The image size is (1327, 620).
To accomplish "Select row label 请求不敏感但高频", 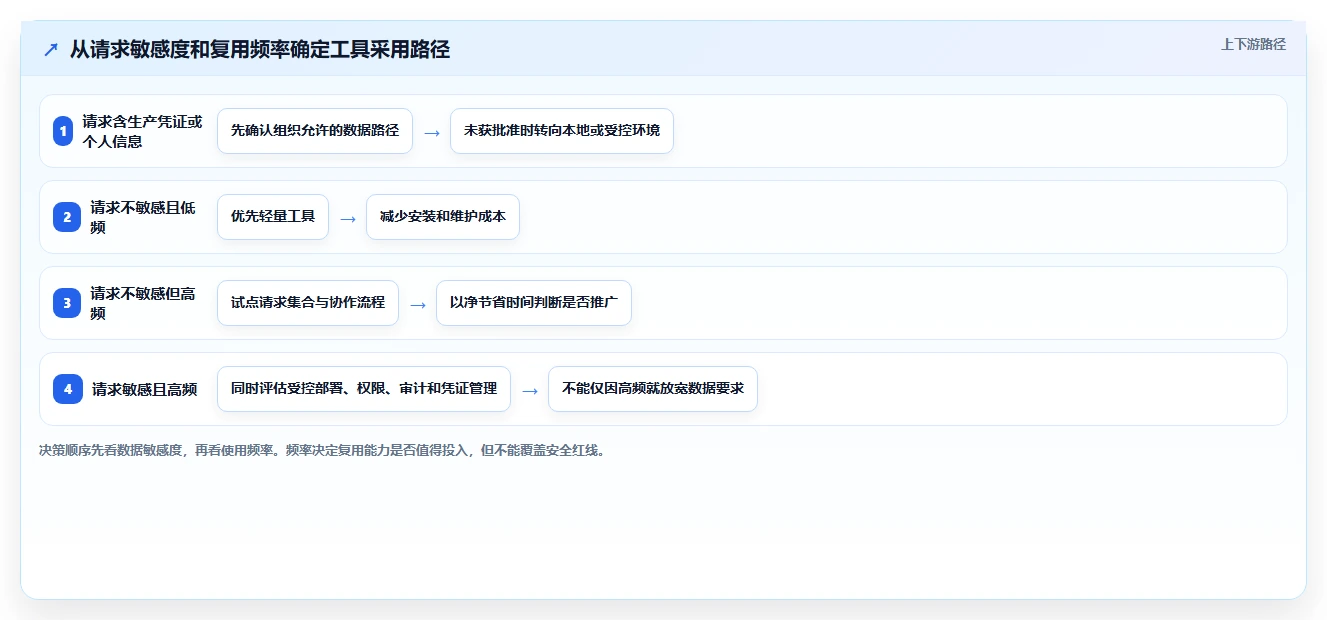I will pos(143,303).
